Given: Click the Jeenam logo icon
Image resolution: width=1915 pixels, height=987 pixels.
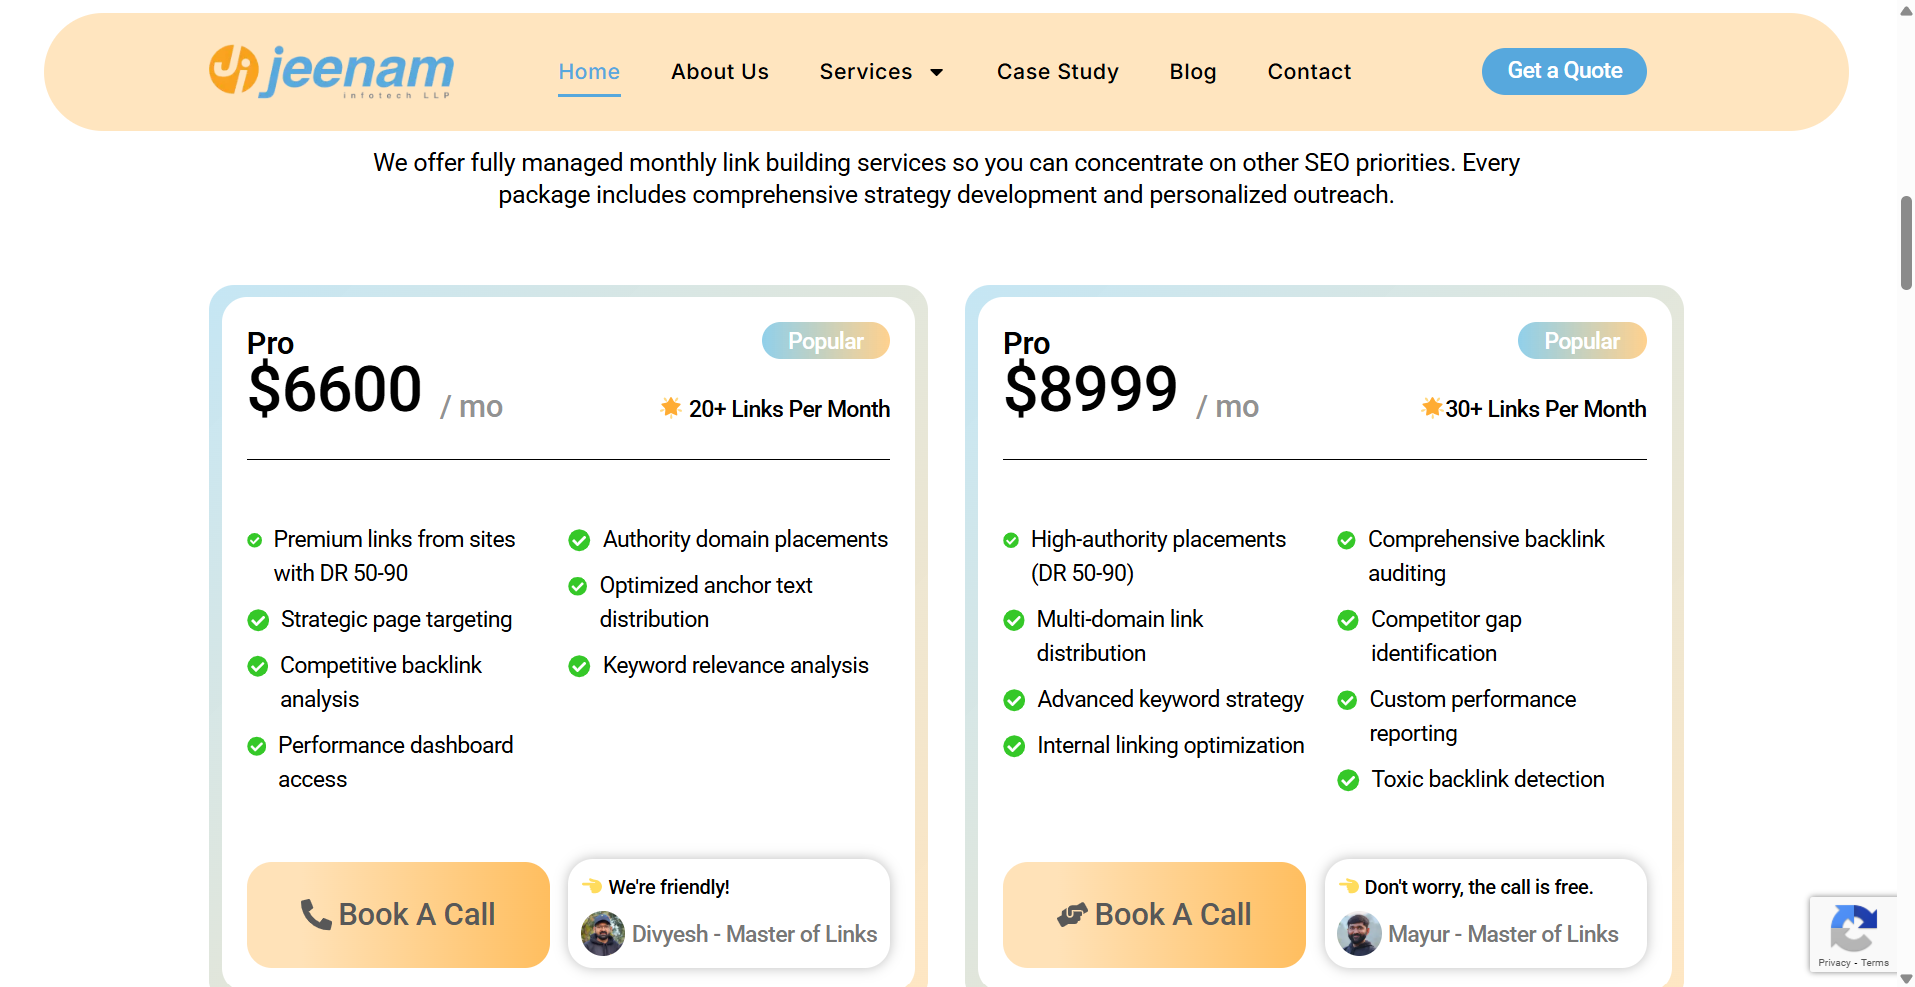Looking at the screenshot, I should [x=232, y=70].
